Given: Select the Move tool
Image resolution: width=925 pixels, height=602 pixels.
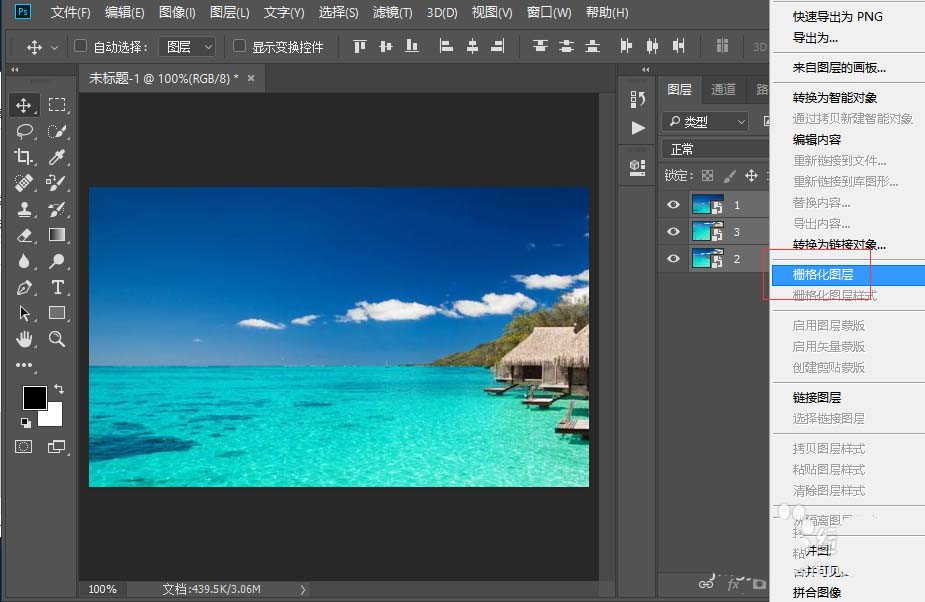Looking at the screenshot, I should point(24,105).
